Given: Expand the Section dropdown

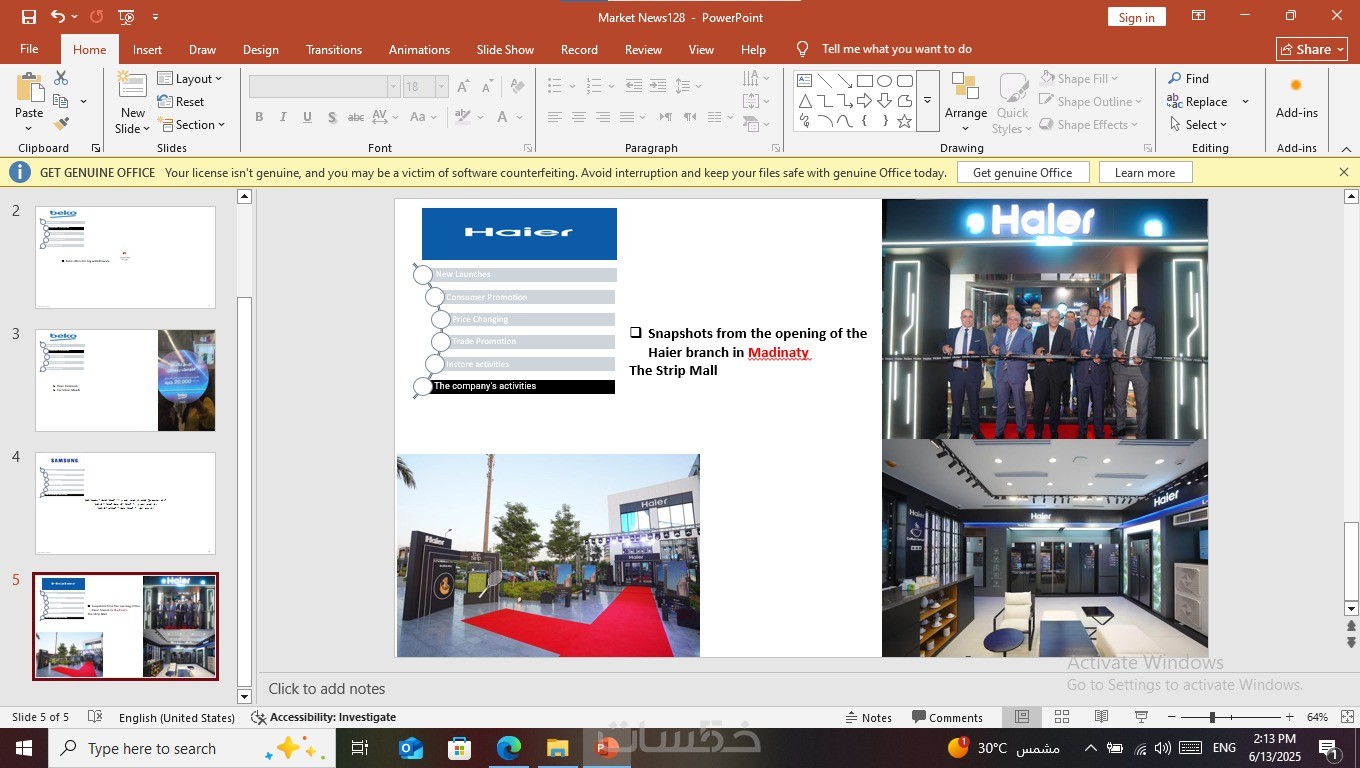Looking at the screenshot, I should click(191, 124).
